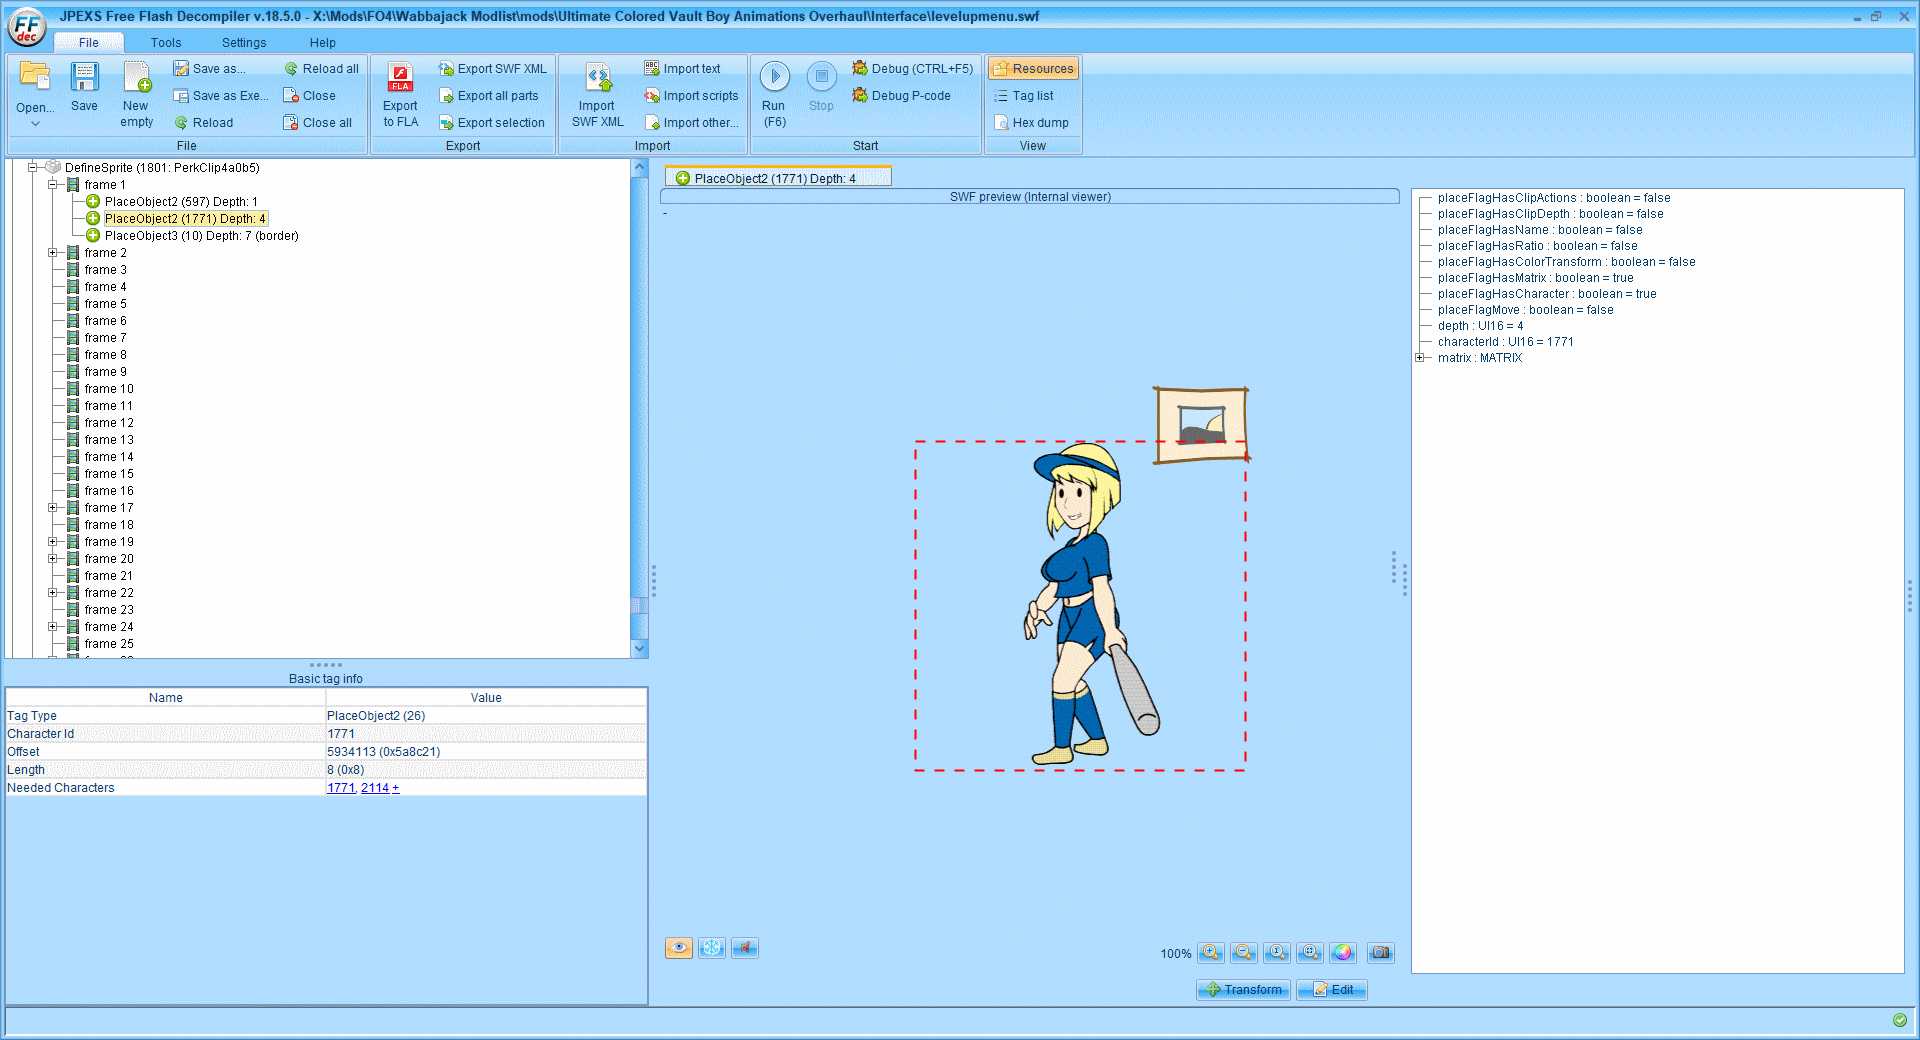This screenshot has height=1040, width=1920.
Task: Click Export all parts
Action: [x=489, y=96]
